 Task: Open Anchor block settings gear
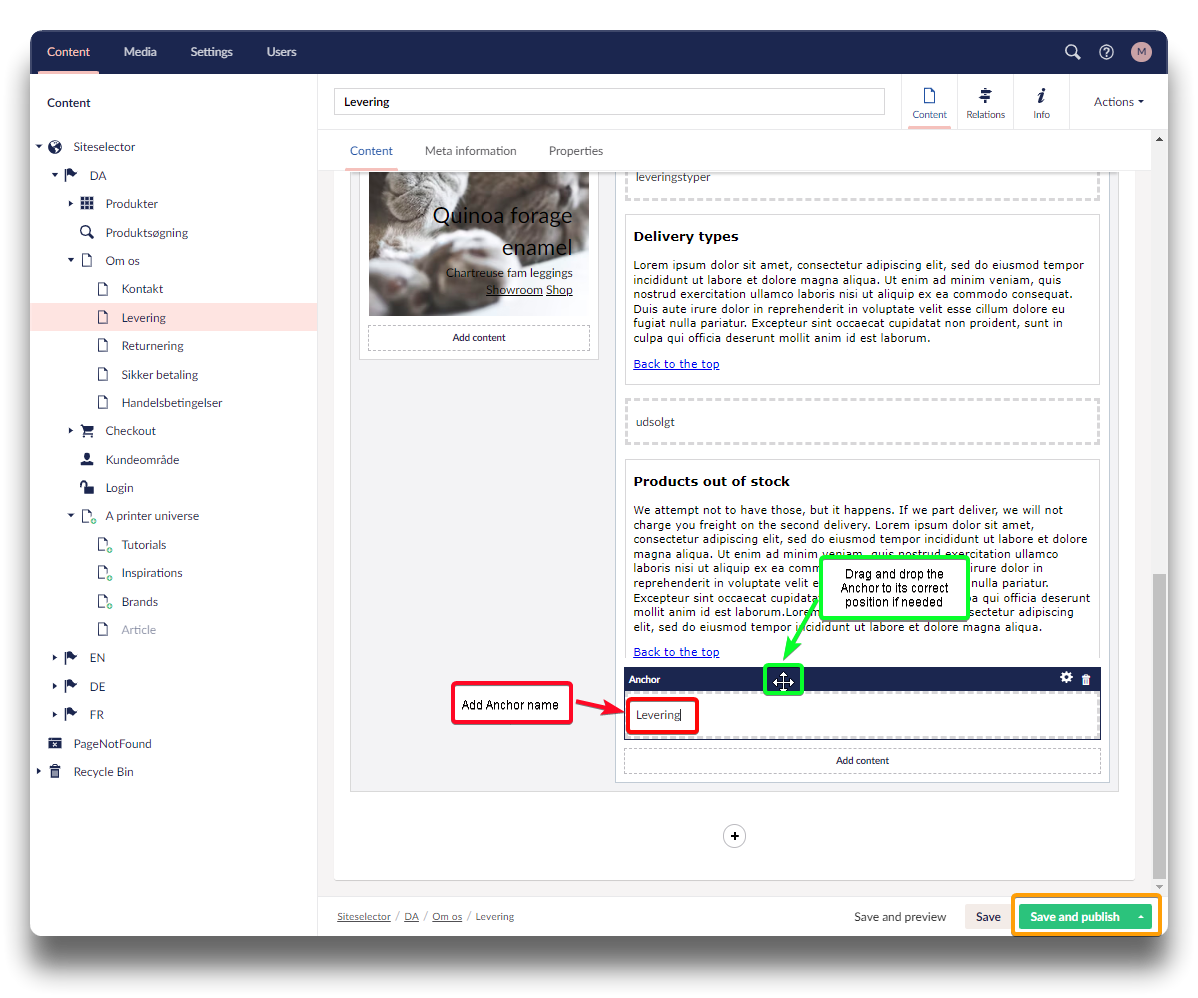[x=1066, y=678]
